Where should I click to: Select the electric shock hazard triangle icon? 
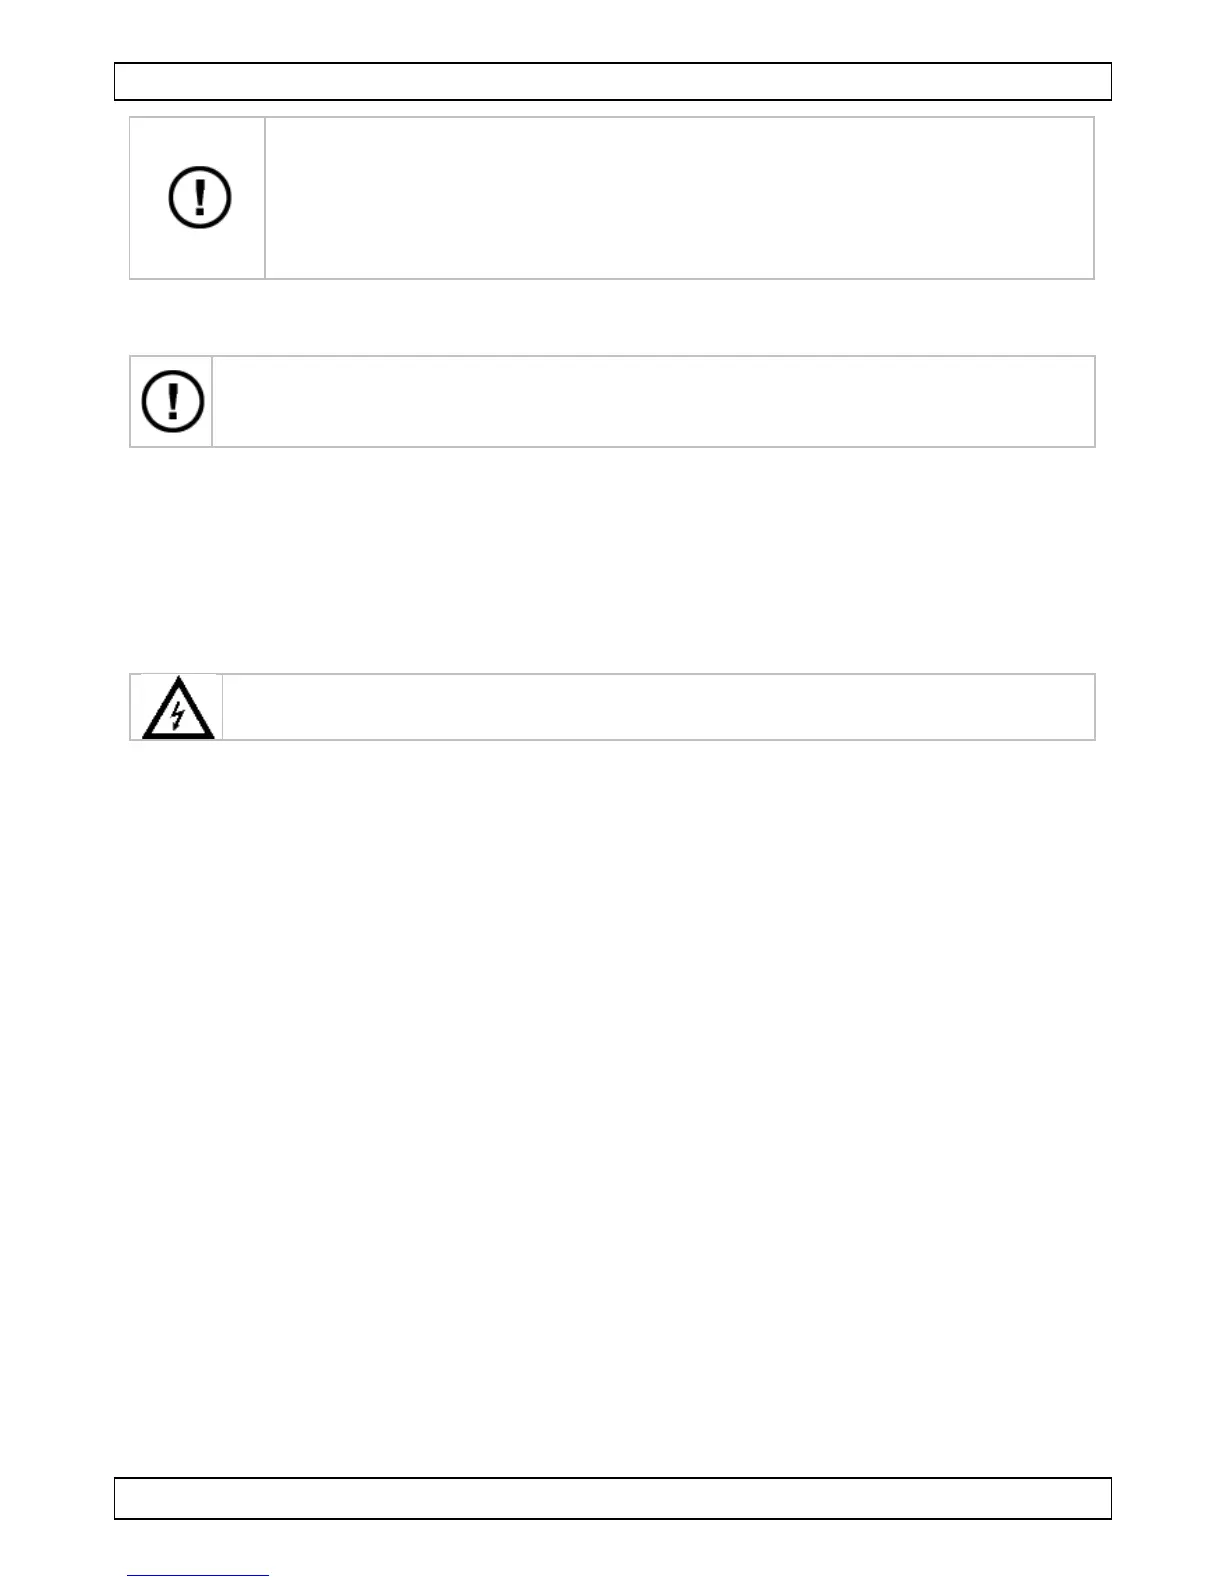[177, 708]
